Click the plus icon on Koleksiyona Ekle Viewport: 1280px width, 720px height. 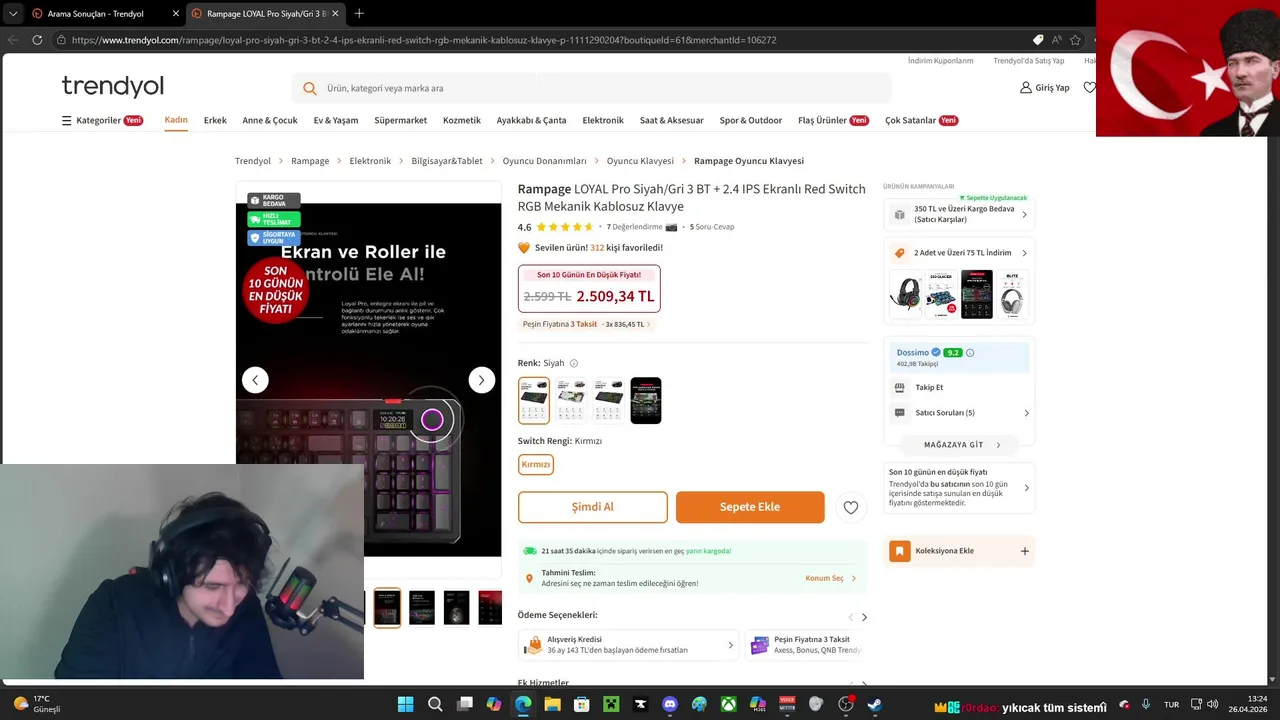(x=1024, y=551)
